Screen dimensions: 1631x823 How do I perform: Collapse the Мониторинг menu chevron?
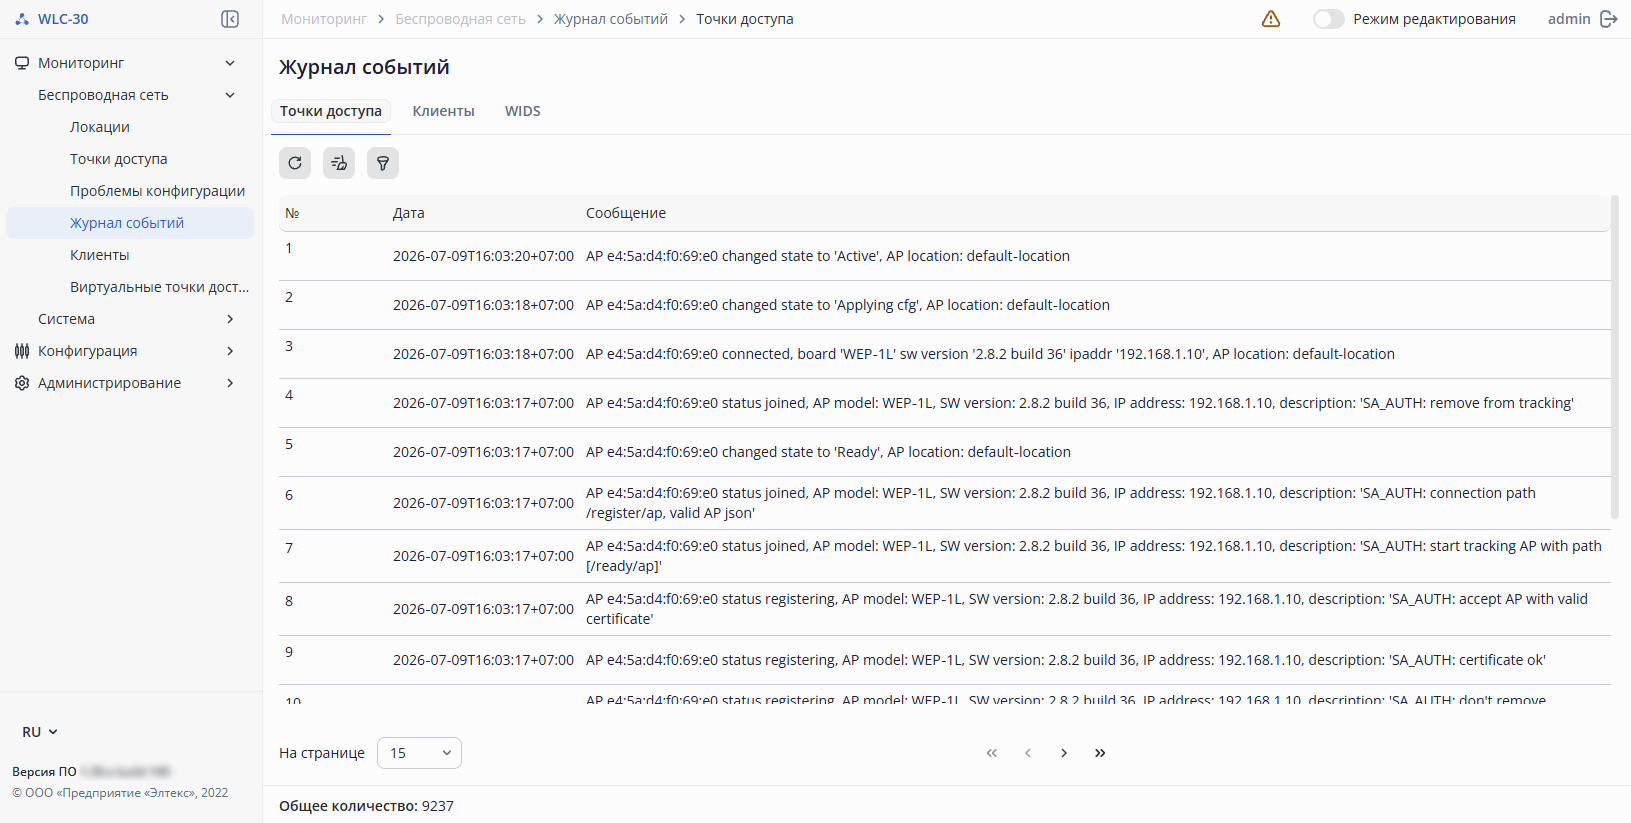[230, 63]
